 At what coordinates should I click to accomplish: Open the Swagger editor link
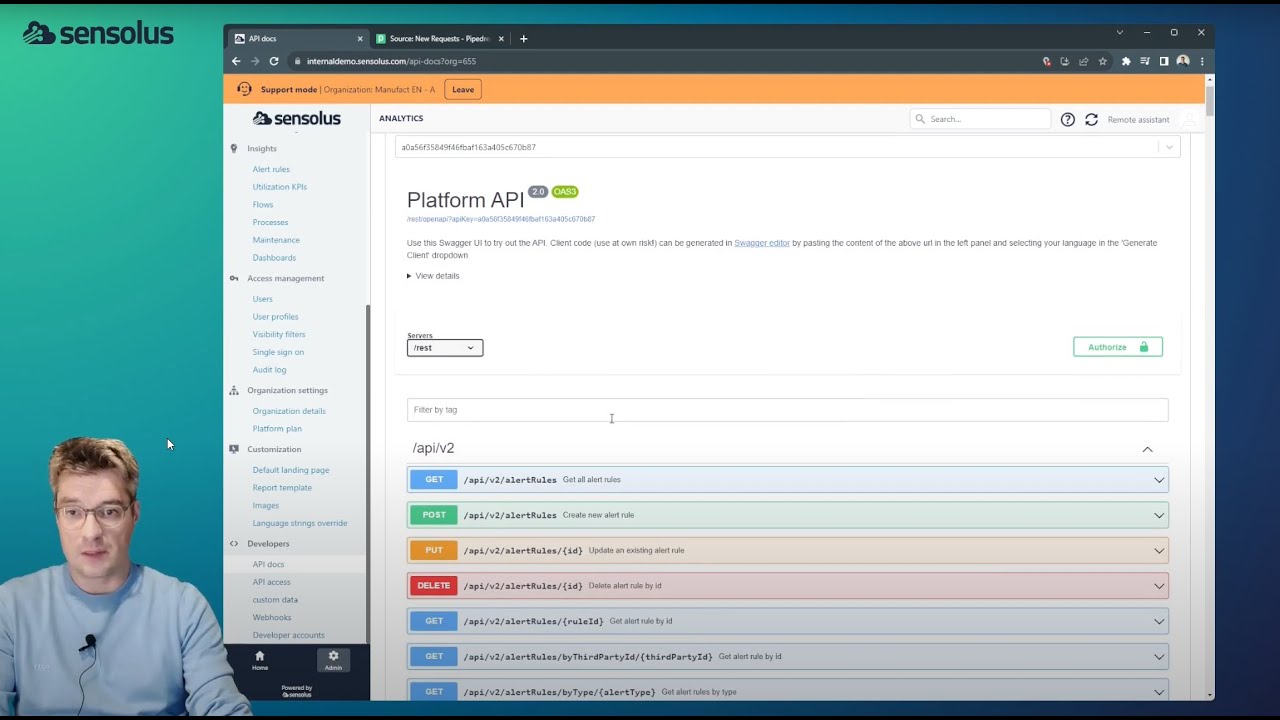[x=762, y=243]
